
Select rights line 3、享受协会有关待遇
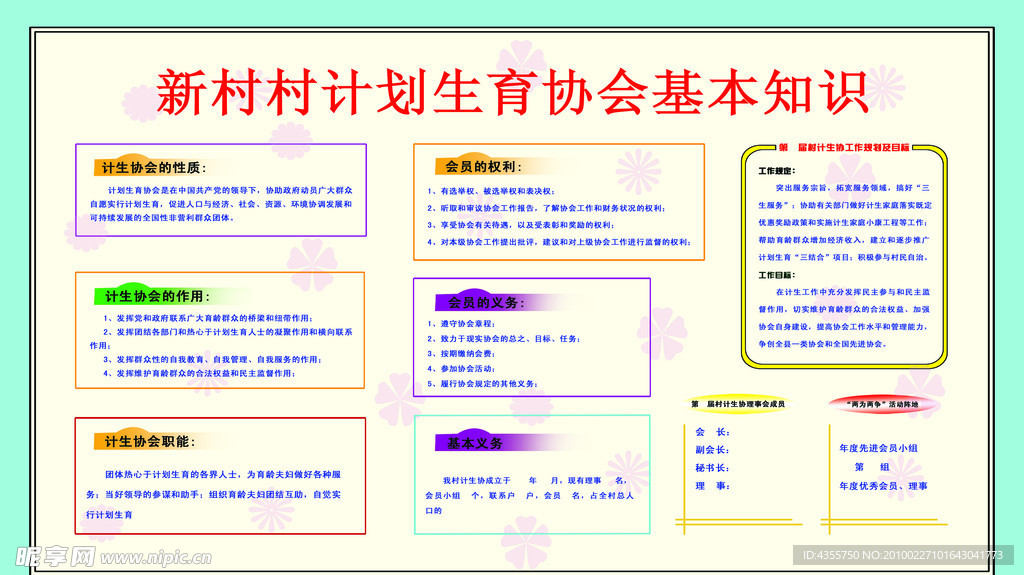tap(520, 225)
